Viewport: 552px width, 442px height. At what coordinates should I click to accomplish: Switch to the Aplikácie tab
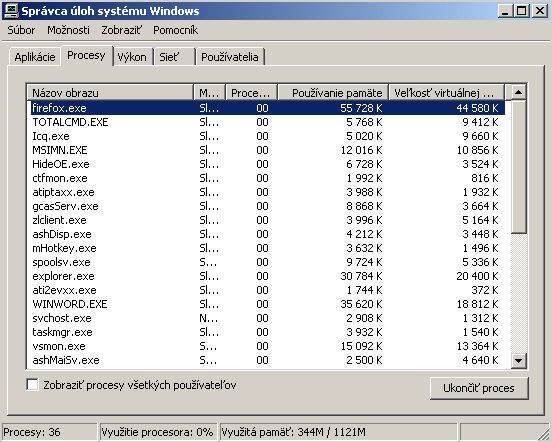(x=35, y=57)
